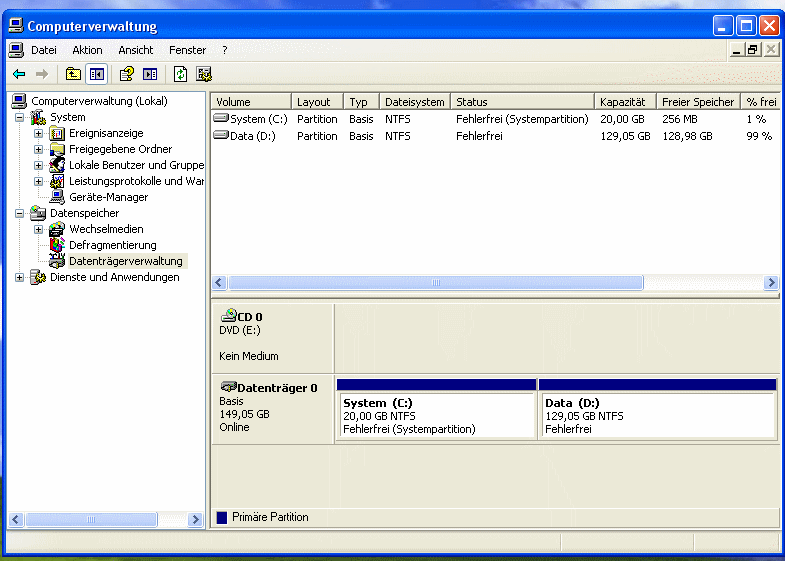The width and height of the screenshot is (785, 561).
Task: Sort by the Freier Speicher column header
Action: click(699, 102)
